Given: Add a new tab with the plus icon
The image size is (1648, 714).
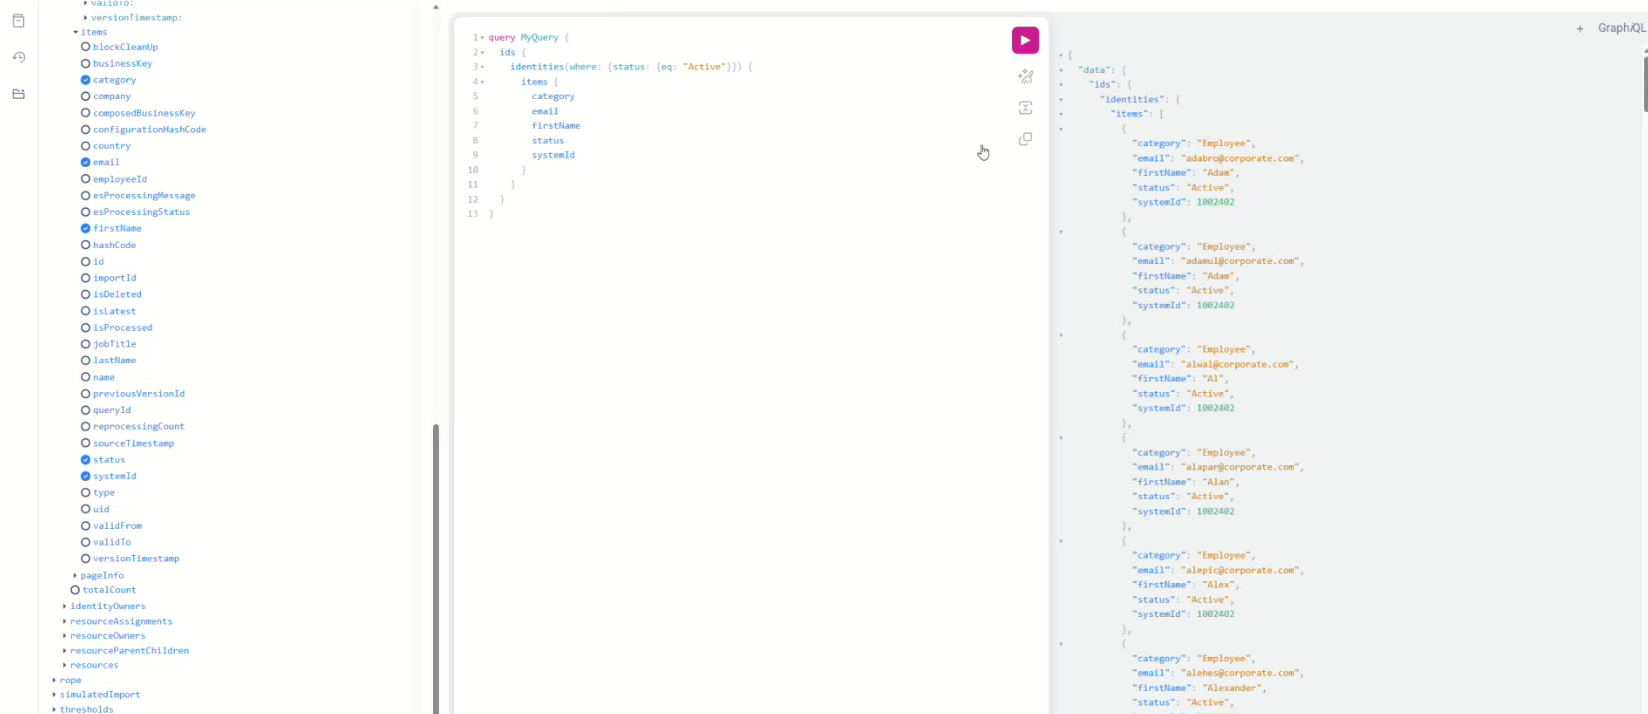Looking at the screenshot, I should coord(1580,29).
